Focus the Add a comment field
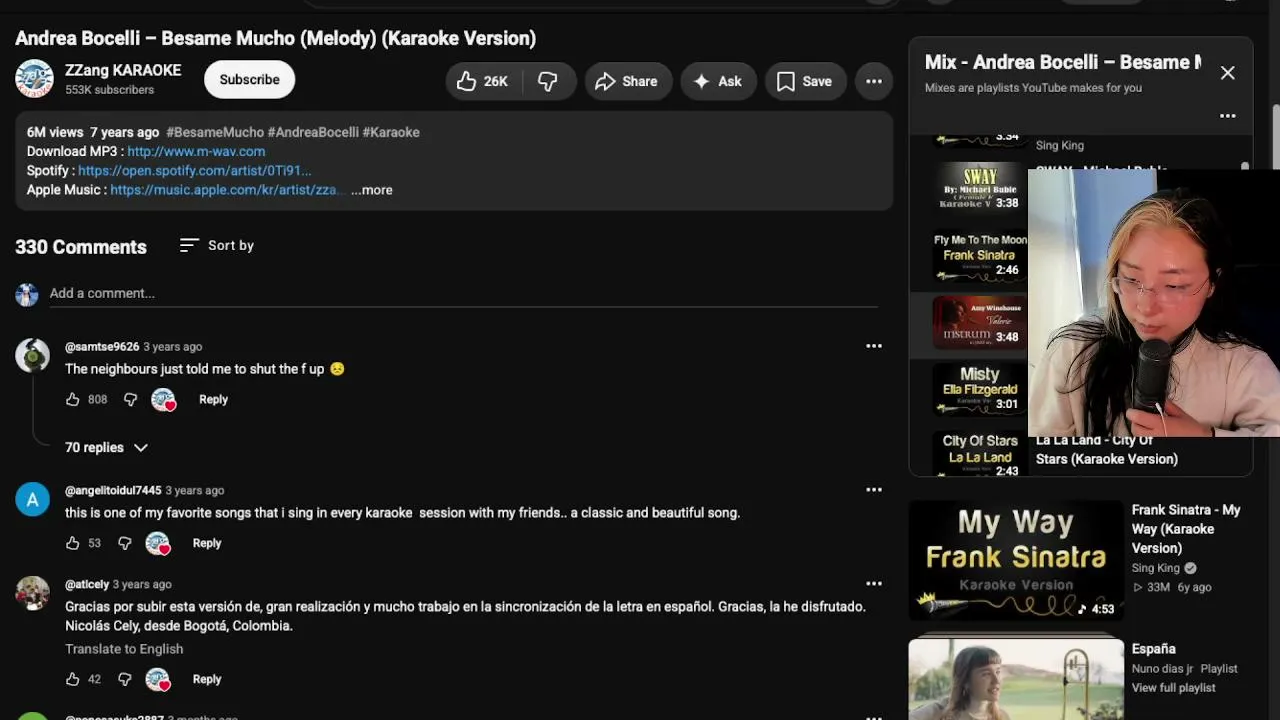Screen dimensions: 1280x720 [463, 293]
